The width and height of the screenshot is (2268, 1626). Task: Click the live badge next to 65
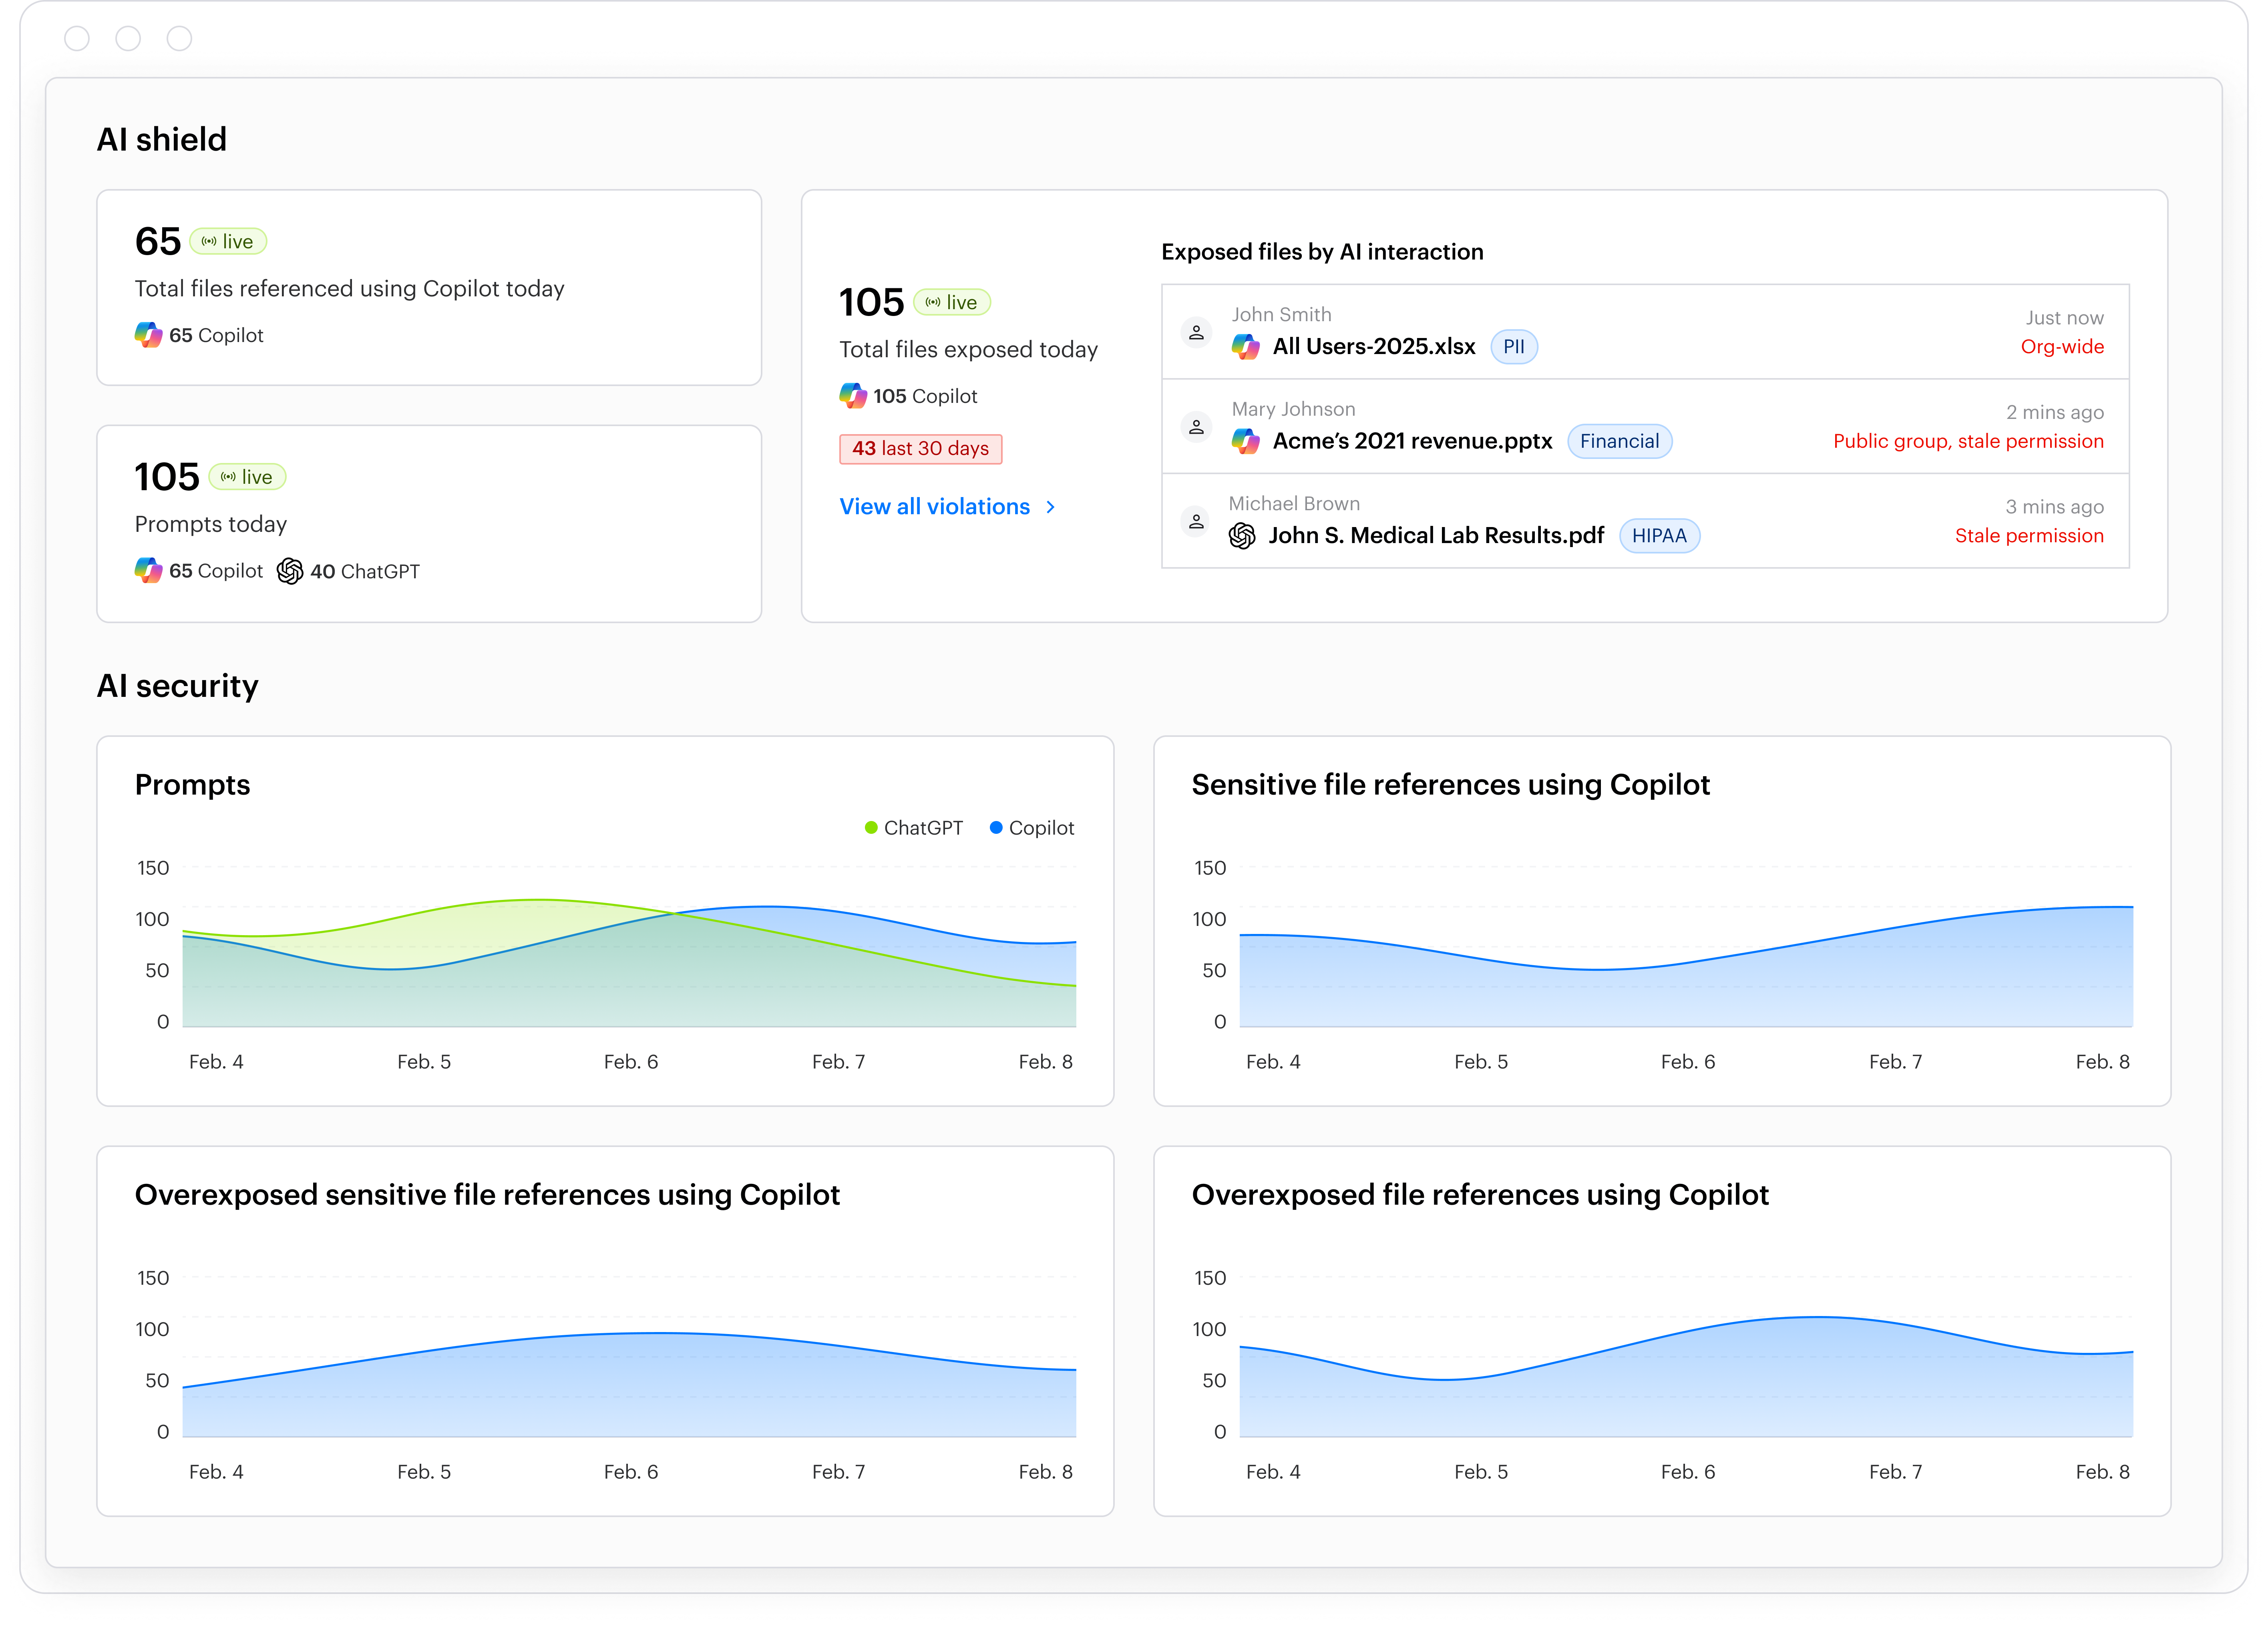tap(228, 242)
